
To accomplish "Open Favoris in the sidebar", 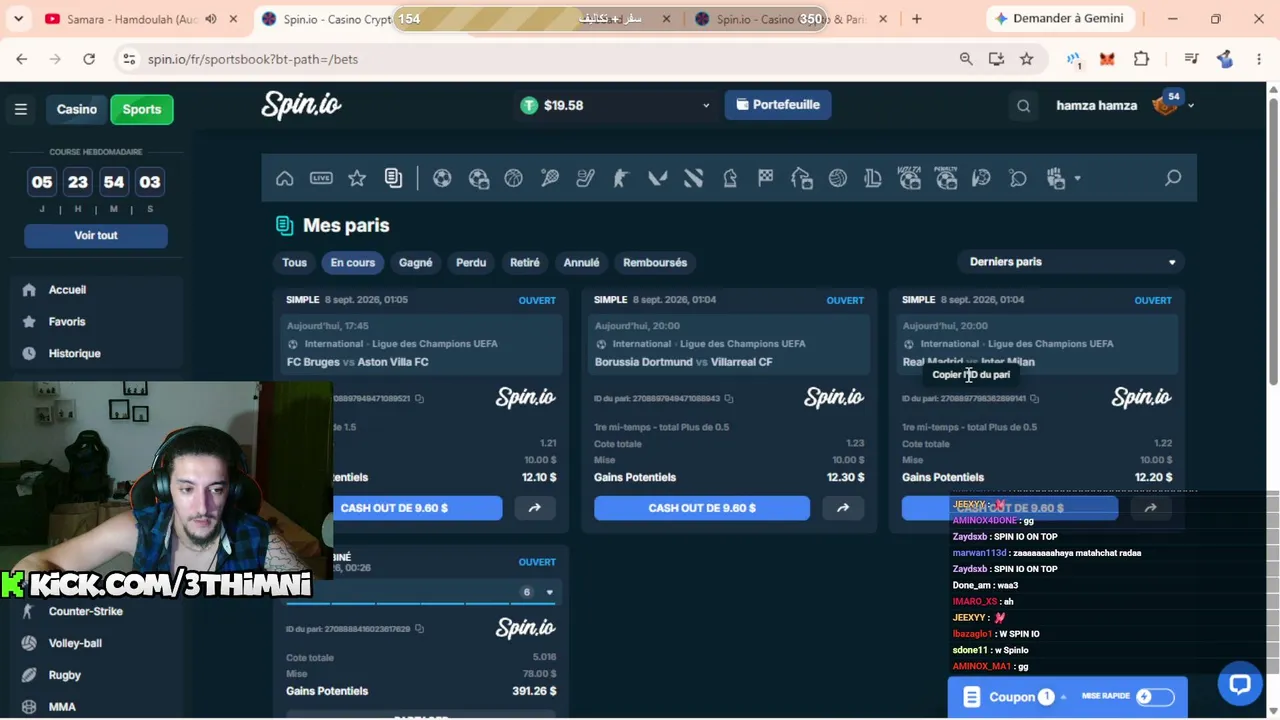I will click(67, 322).
